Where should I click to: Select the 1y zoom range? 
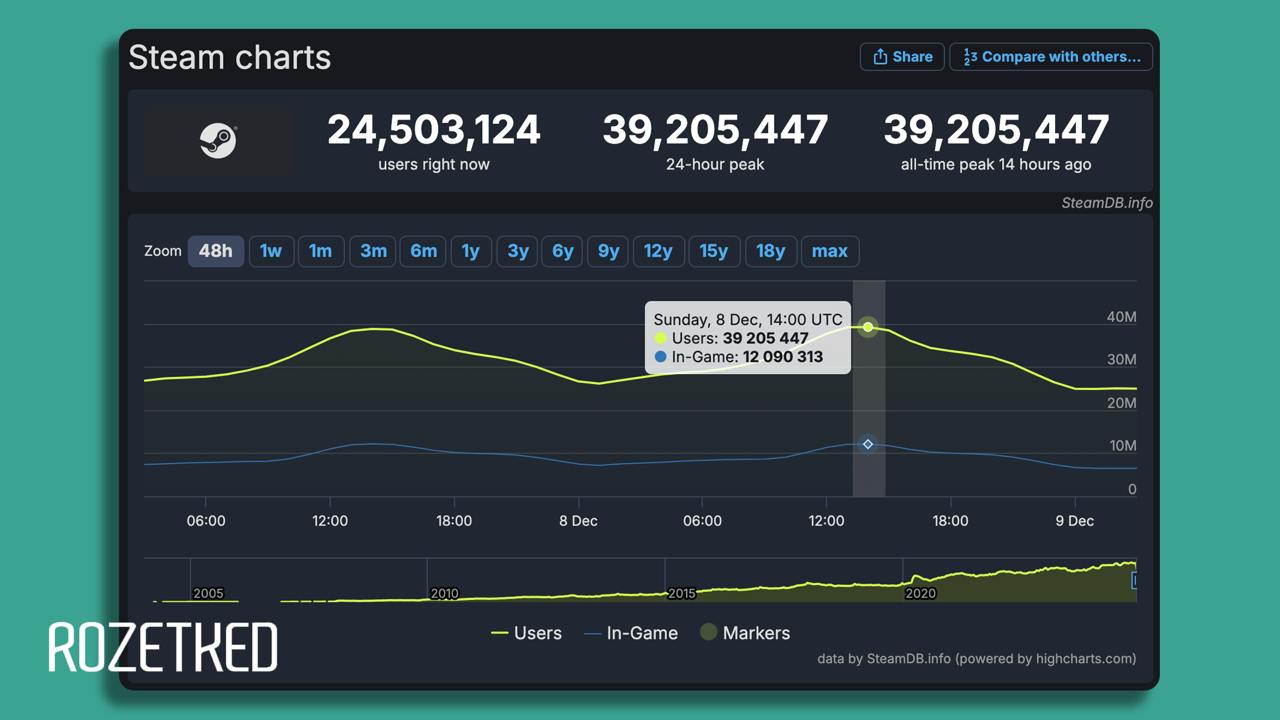tap(471, 251)
